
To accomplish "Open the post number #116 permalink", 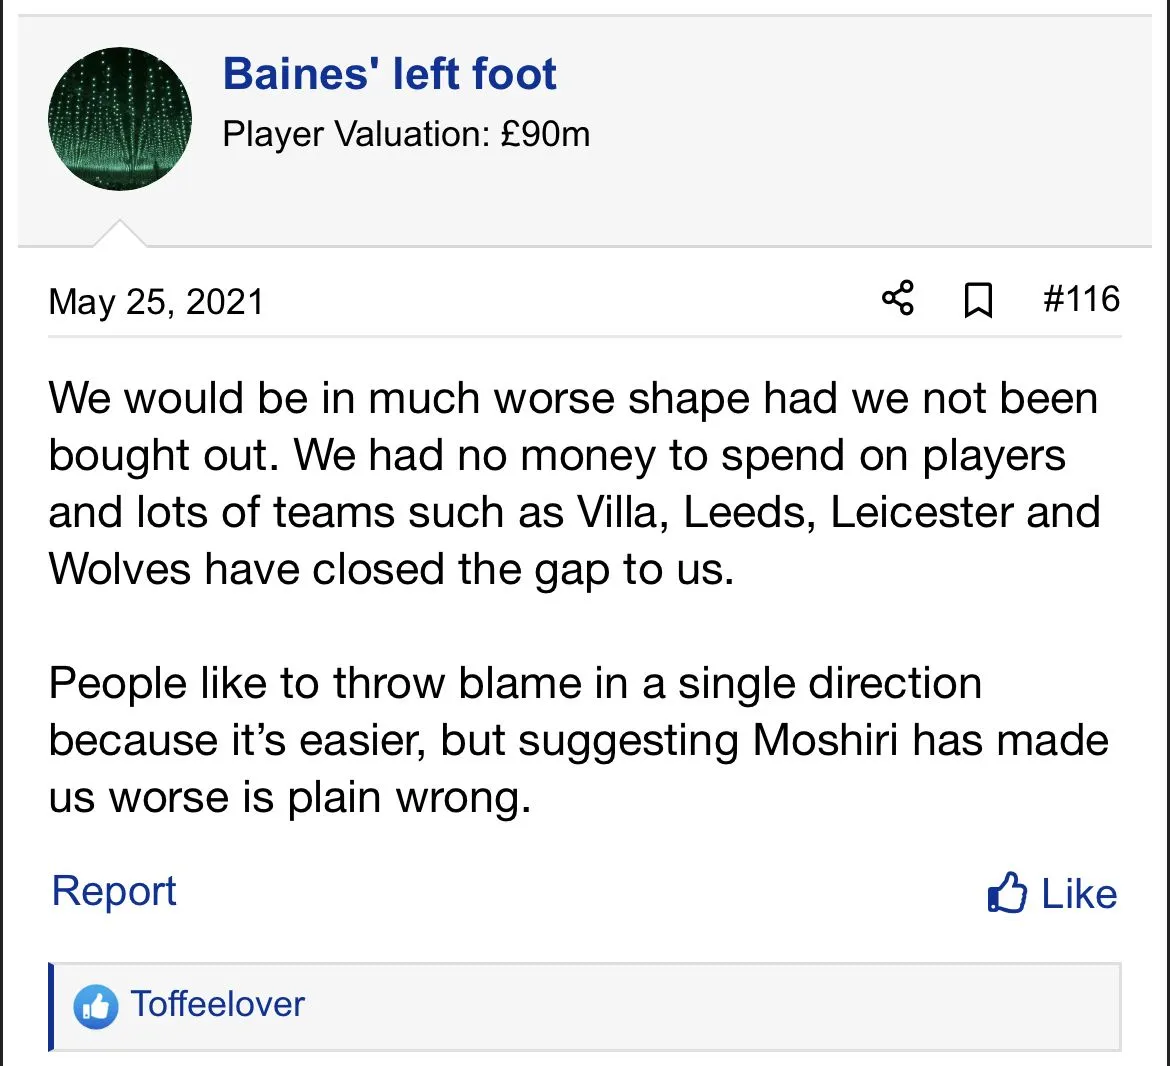I will point(1080,298).
